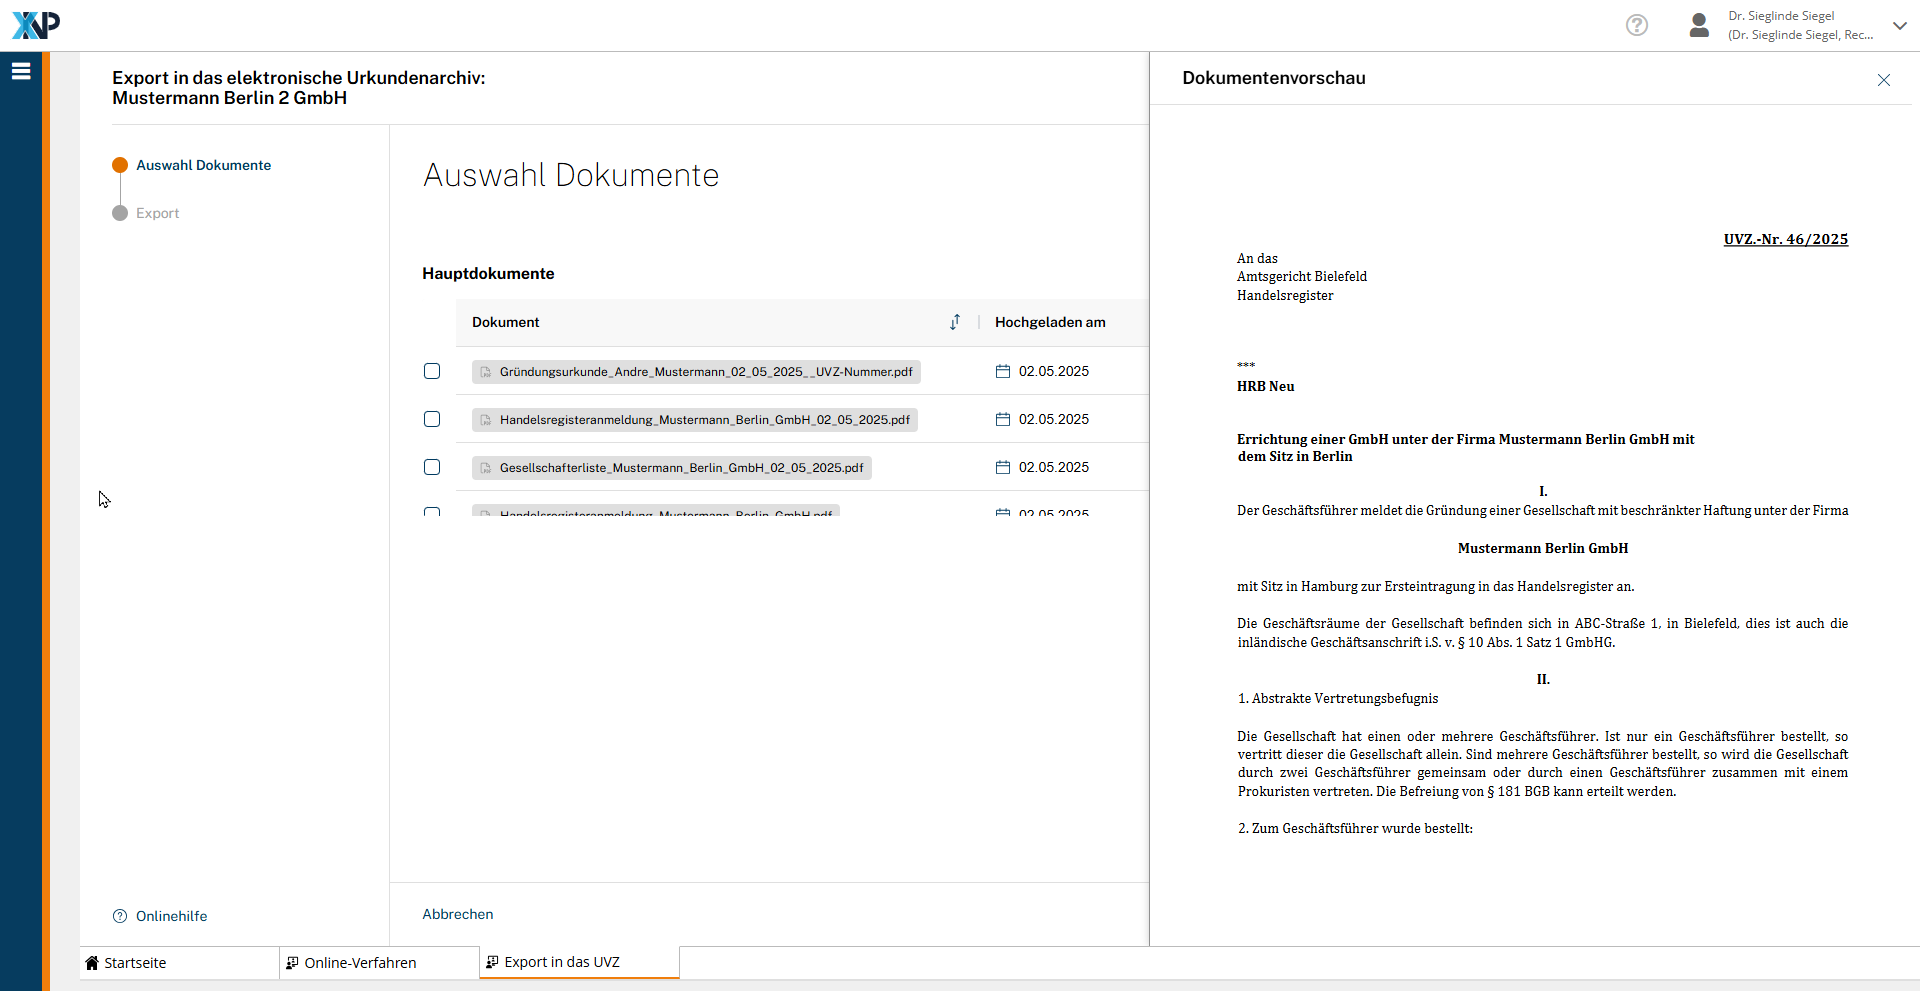Go to the Export wizard step

click(x=157, y=213)
